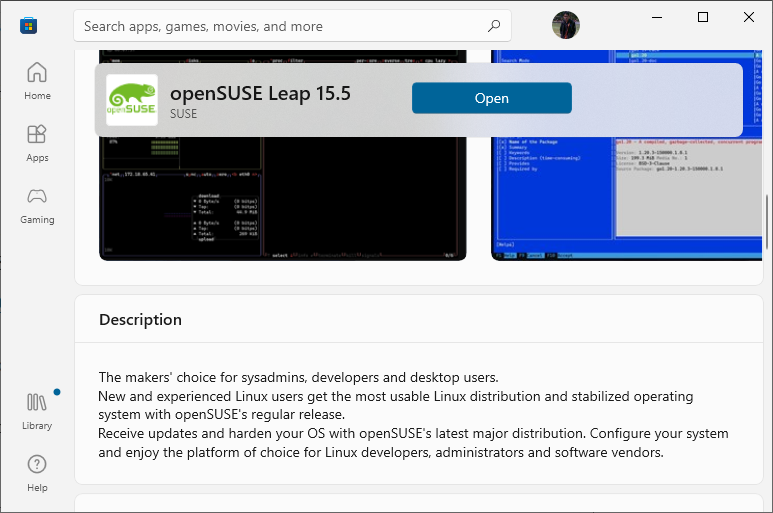Open the openSUSE Leap 15.5 app
The image size is (773, 513).
(492, 98)
